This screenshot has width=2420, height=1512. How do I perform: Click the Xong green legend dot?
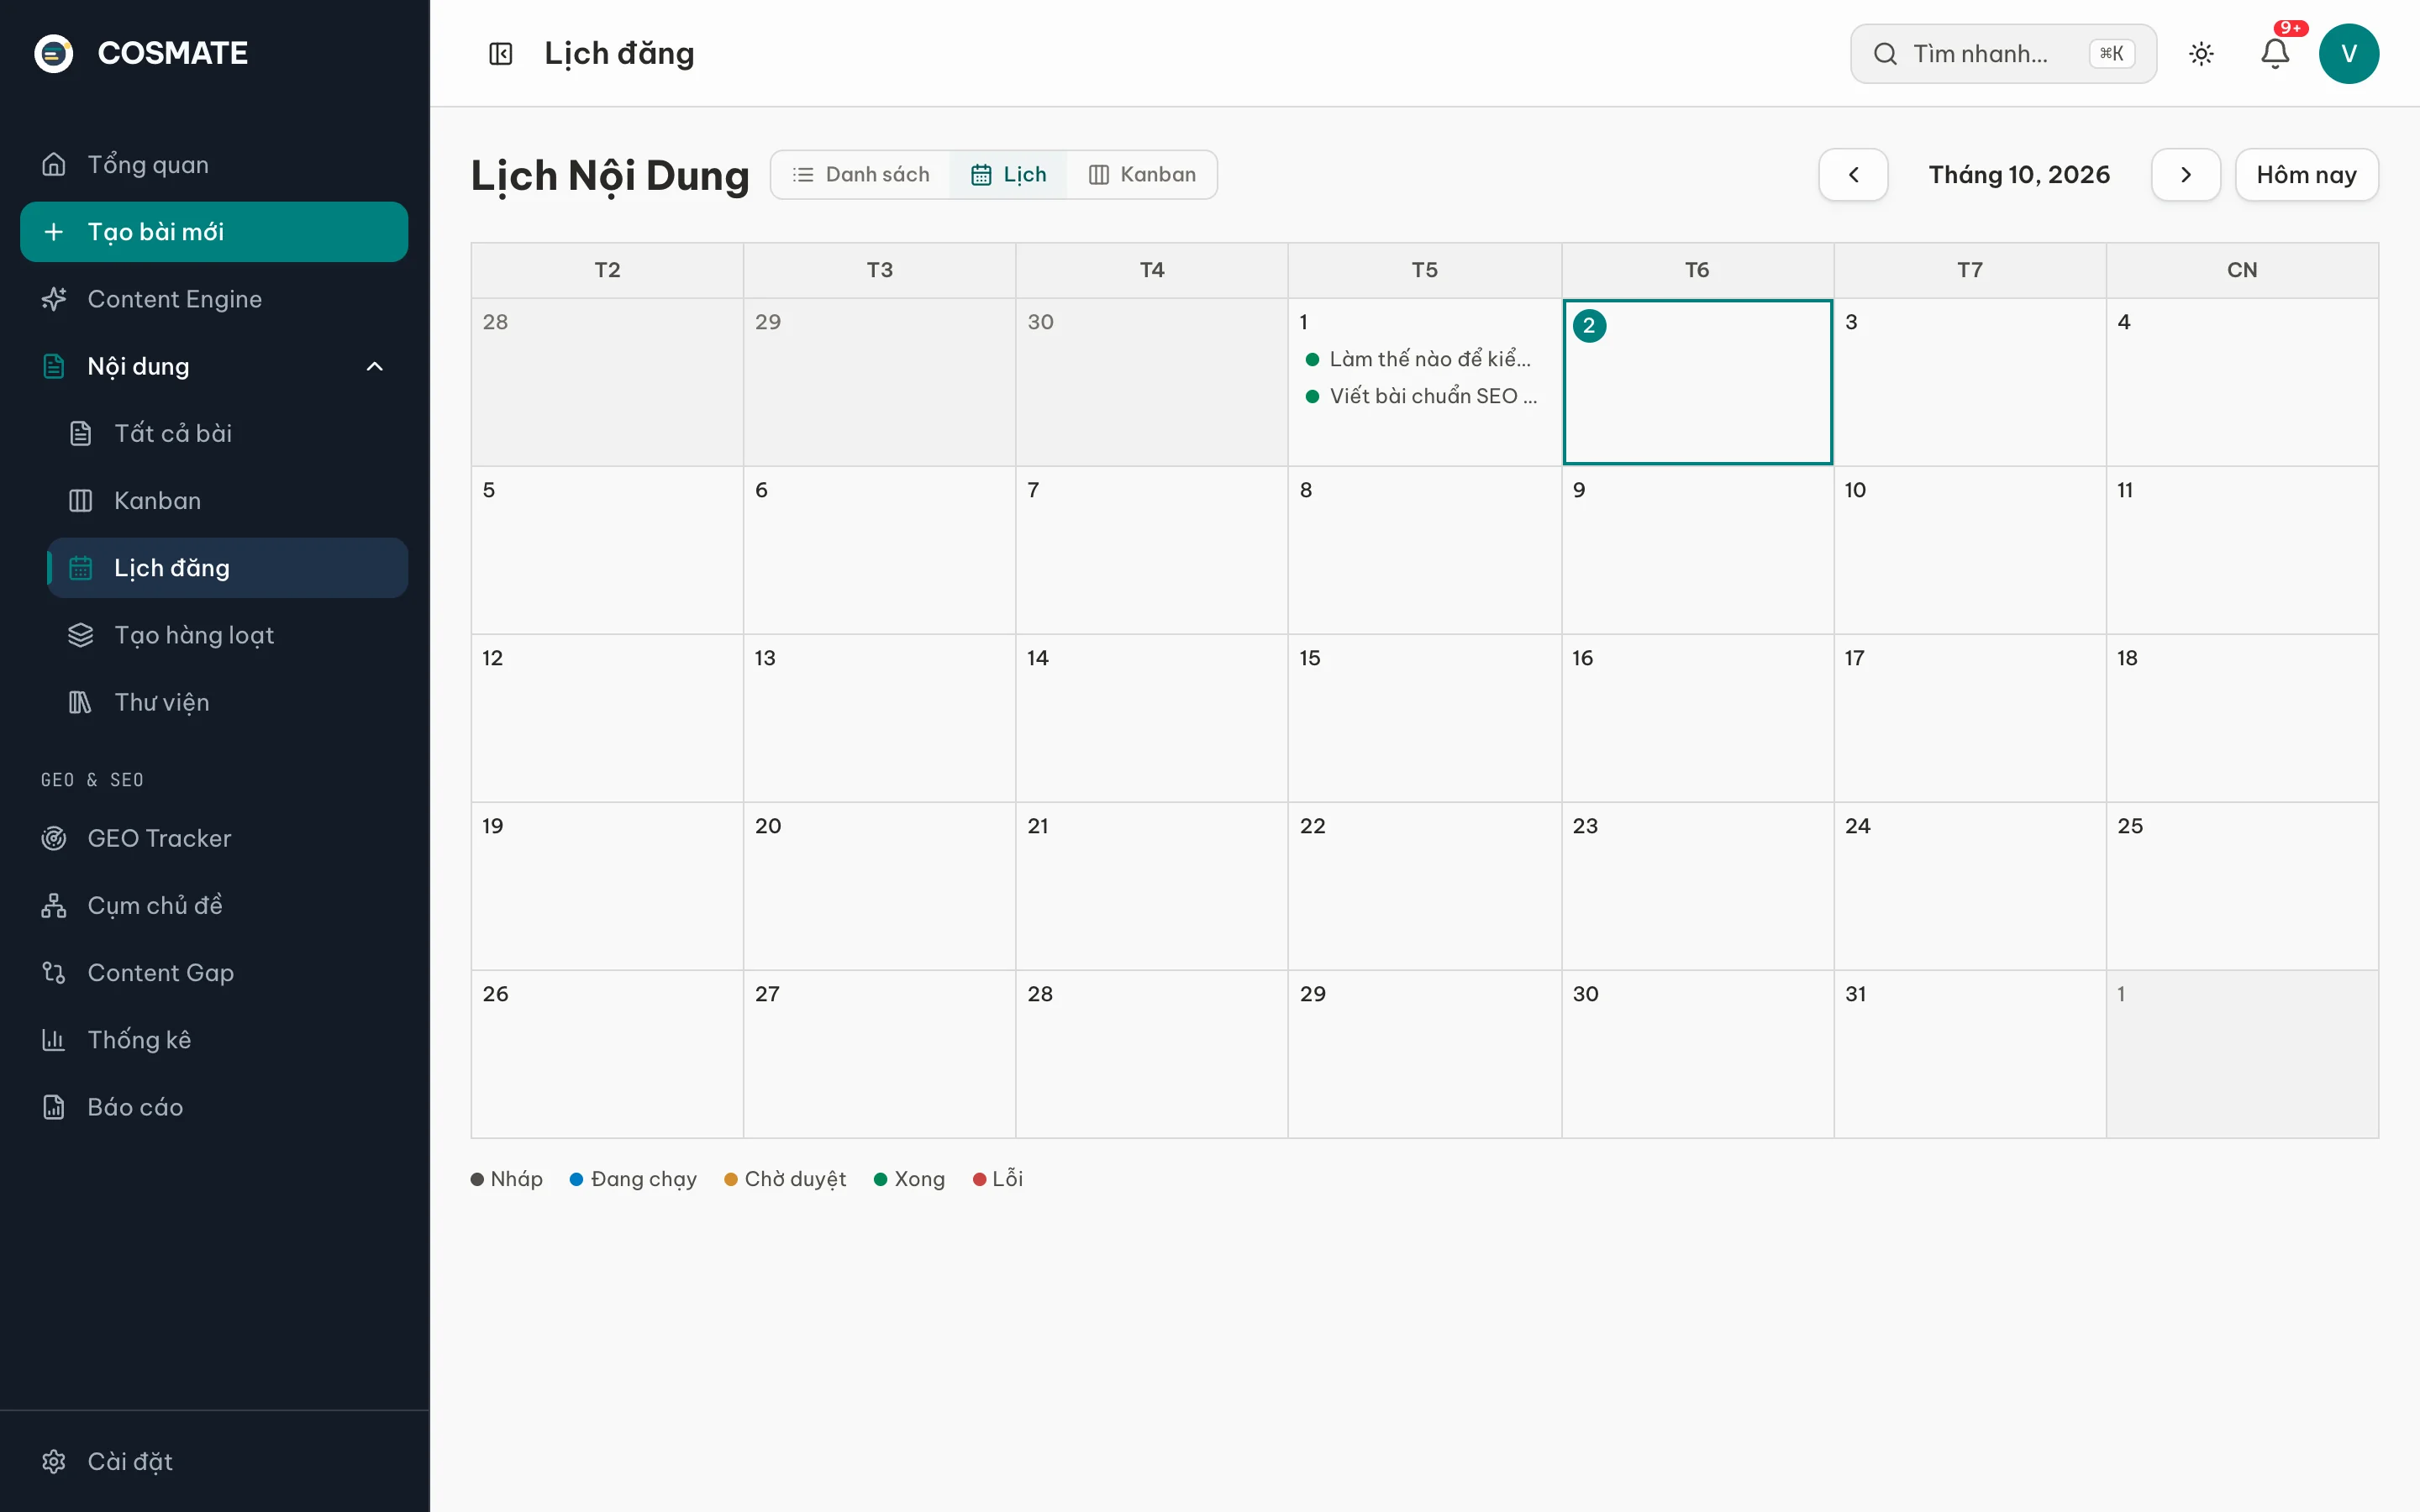880,1179
